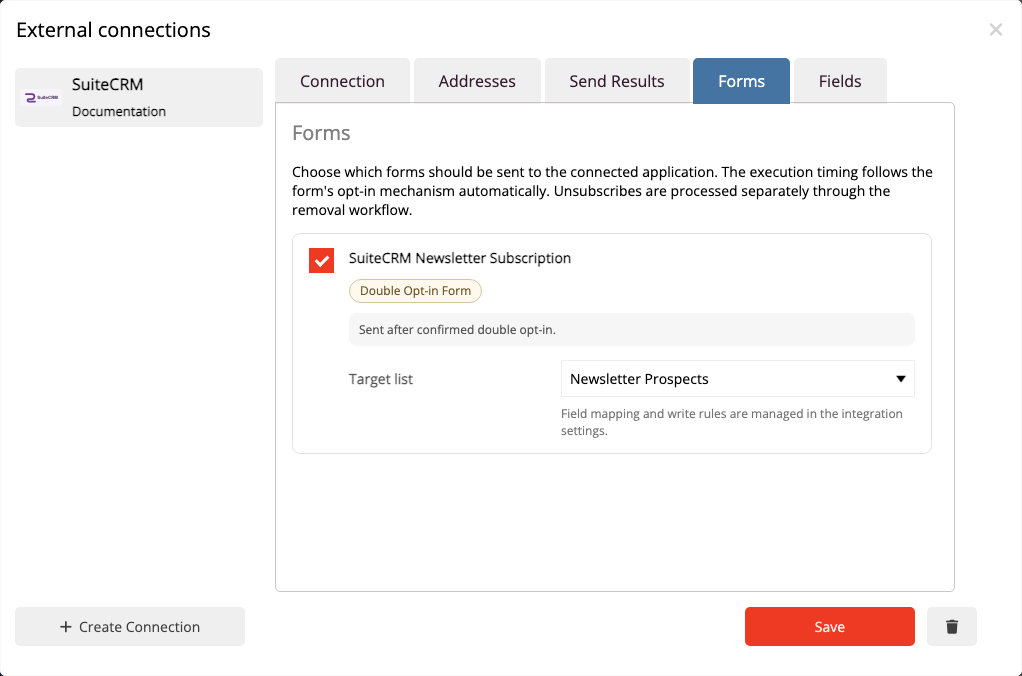Click the trash delete connection icon

(x=952, y=626)
